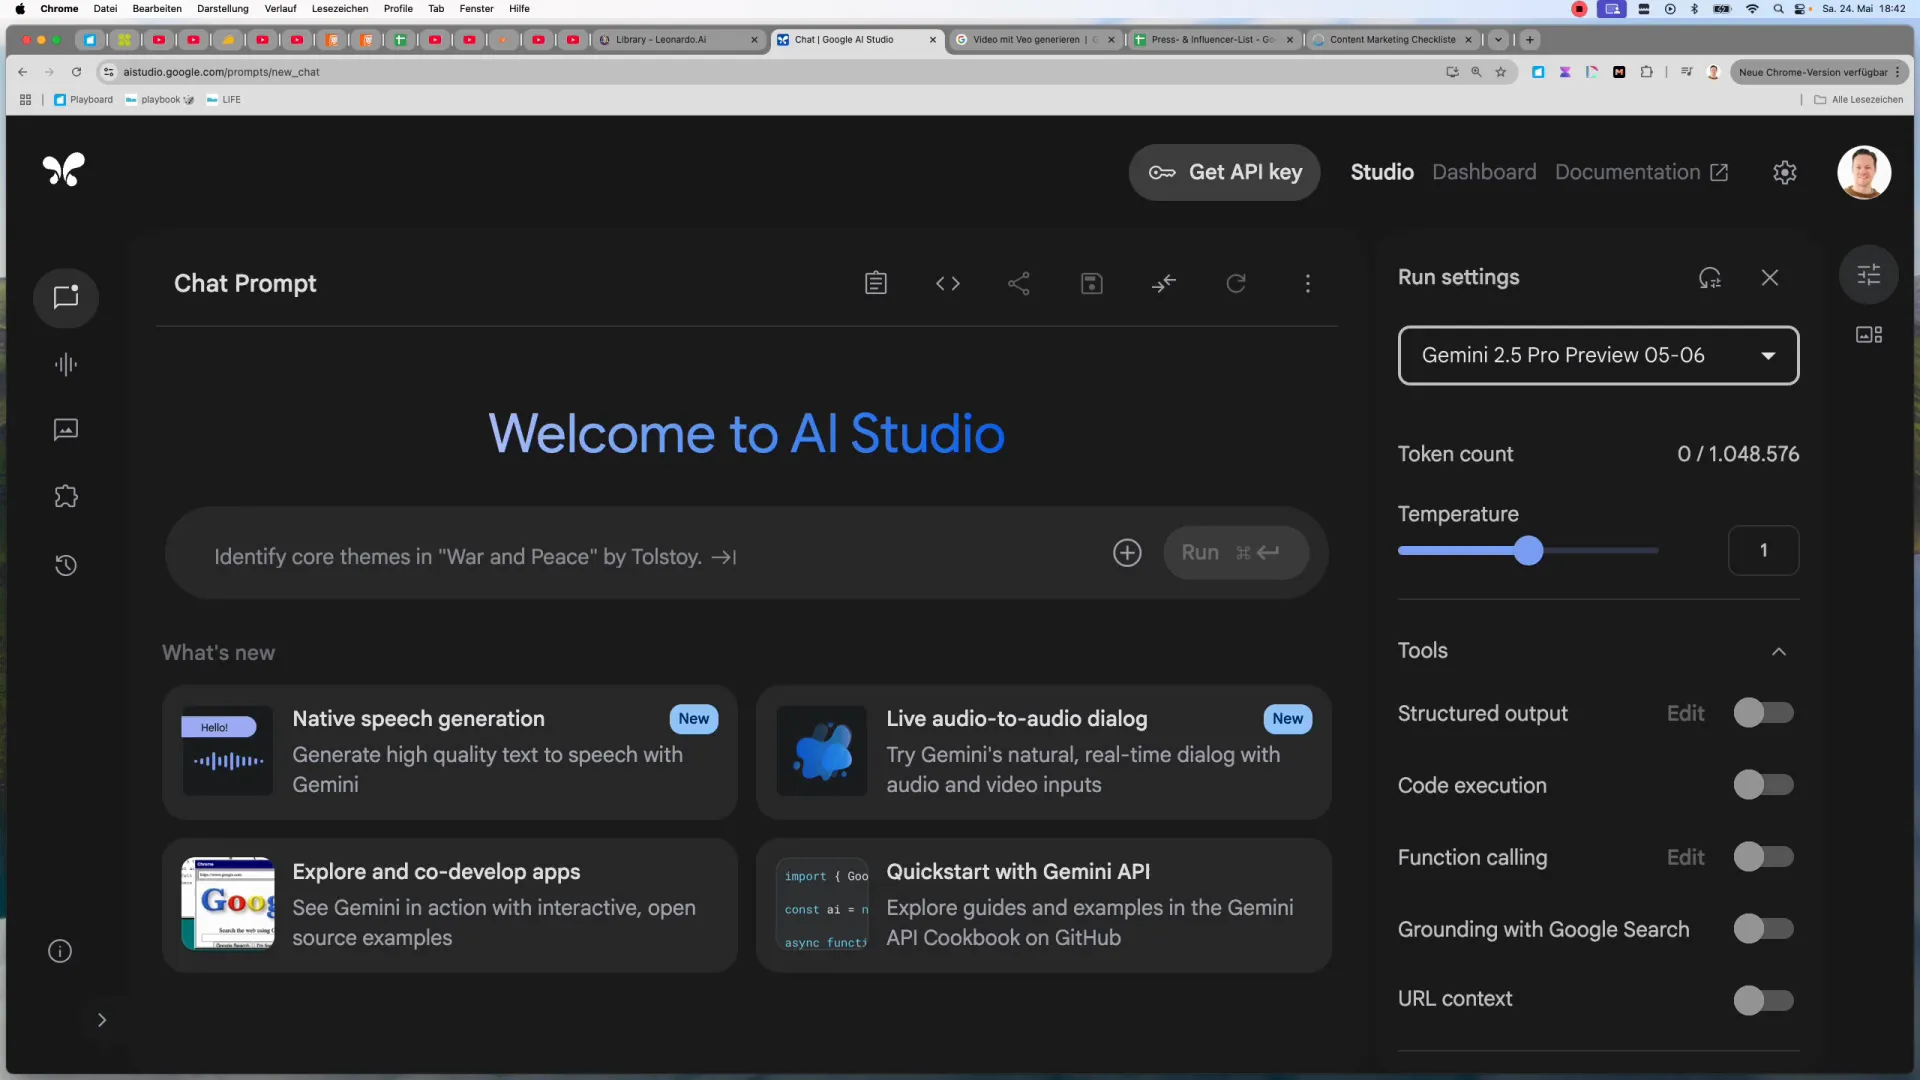The width and height of the screenshot is (1920, 1080).
Task: Toggle Structured output switch
Action: coord(1763,713)
